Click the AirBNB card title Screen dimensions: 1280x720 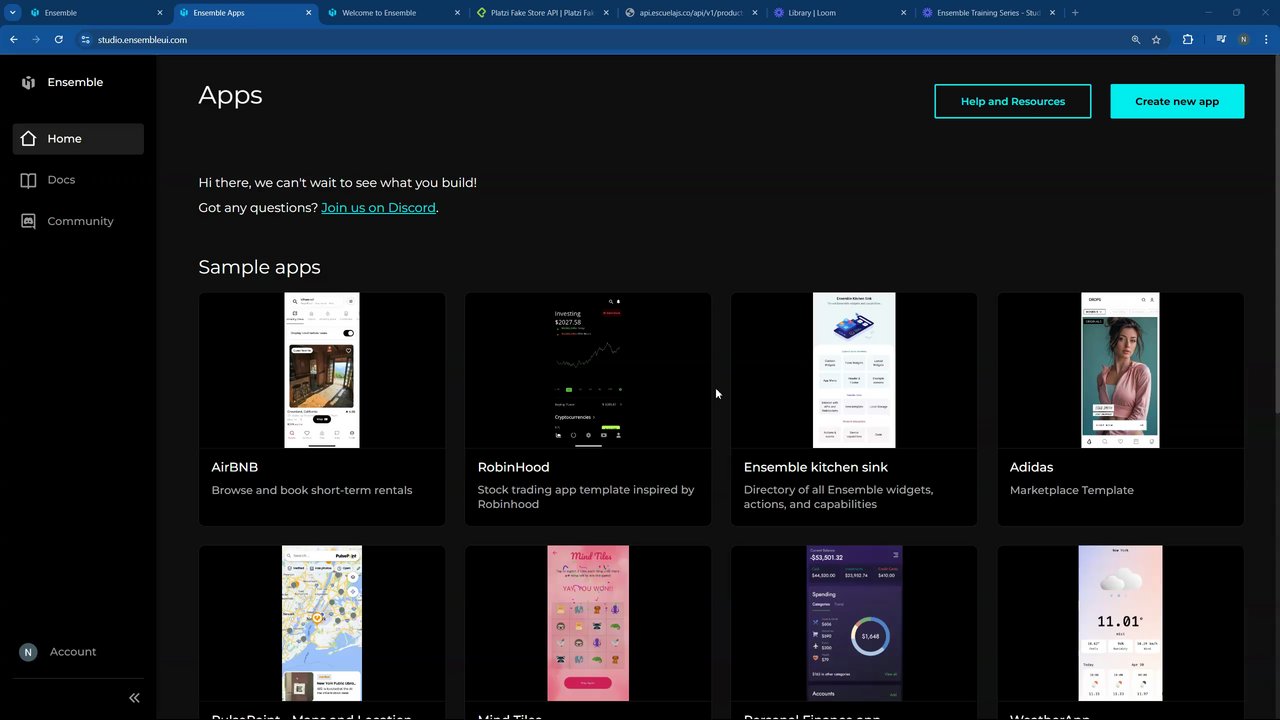[235, 467]
